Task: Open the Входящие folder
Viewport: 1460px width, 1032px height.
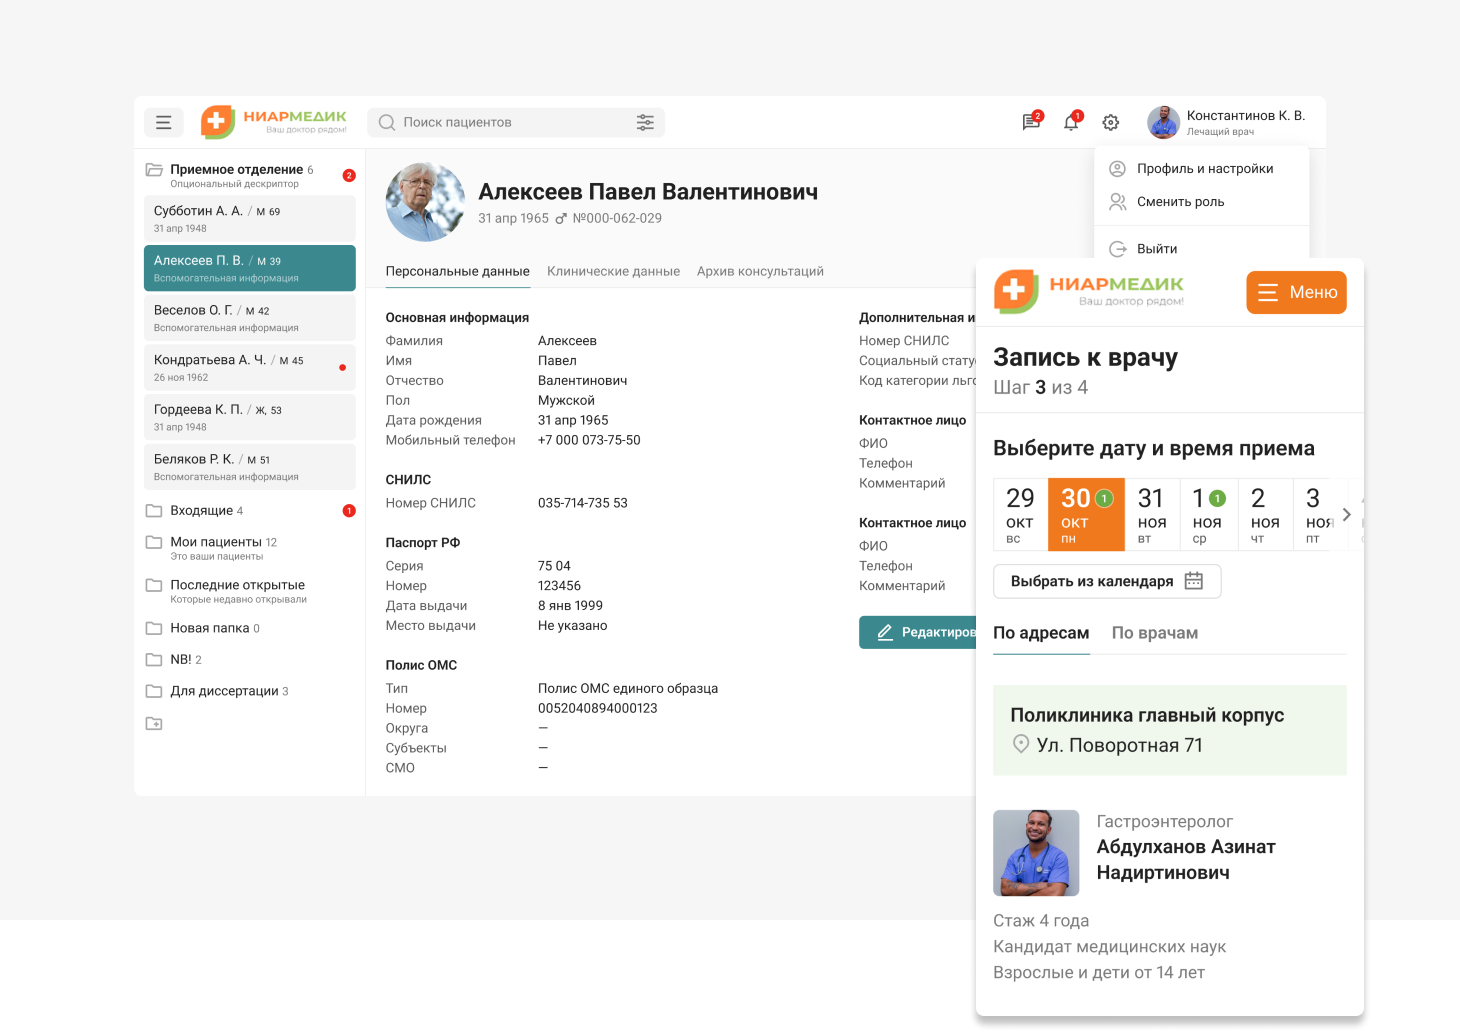Action: (x=250, y=511)
